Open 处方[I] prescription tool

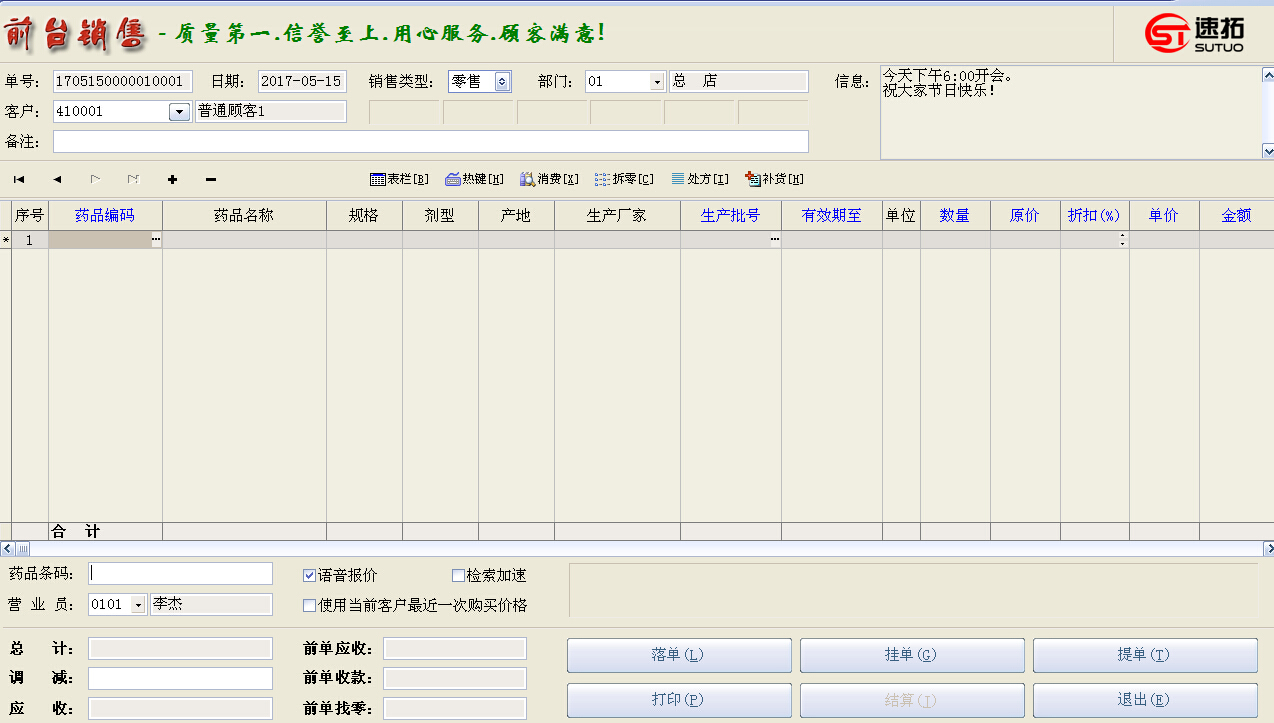tap(699, 179)
